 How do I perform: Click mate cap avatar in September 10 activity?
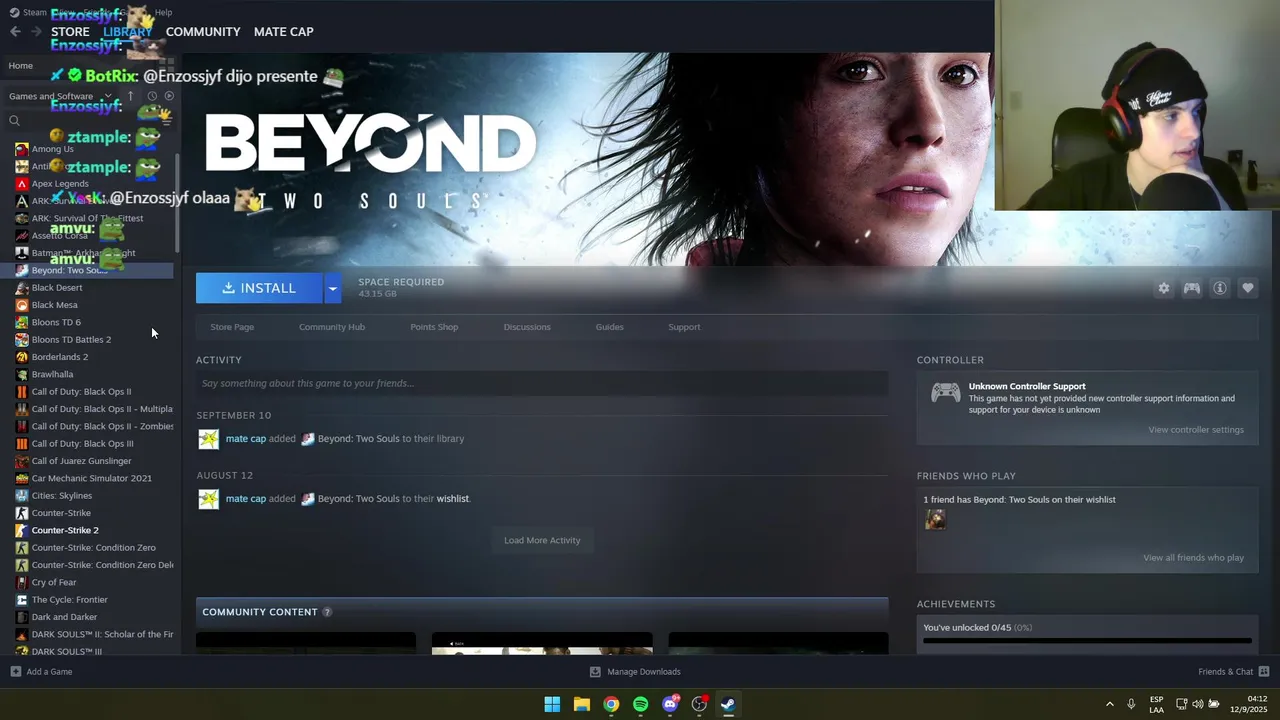pyautogui.click(x=208, y=439)
